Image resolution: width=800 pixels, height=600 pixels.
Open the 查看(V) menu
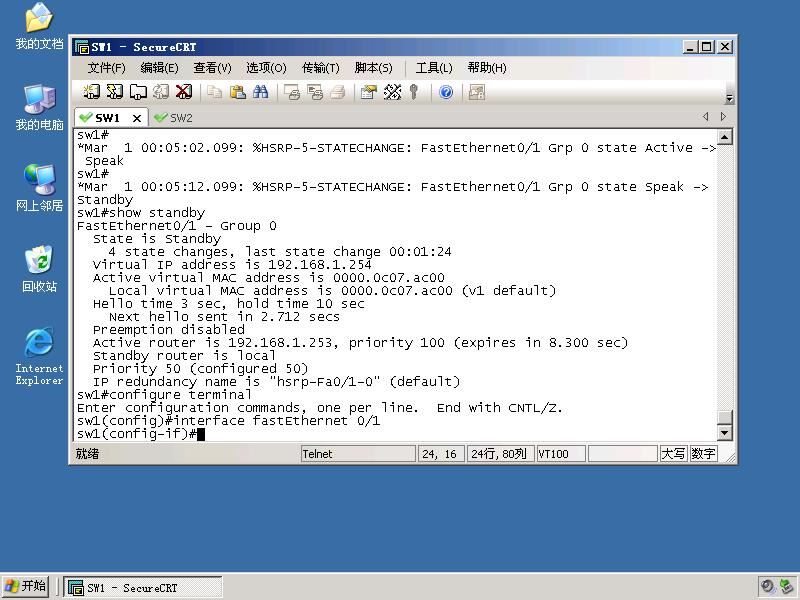coord(212,68)
